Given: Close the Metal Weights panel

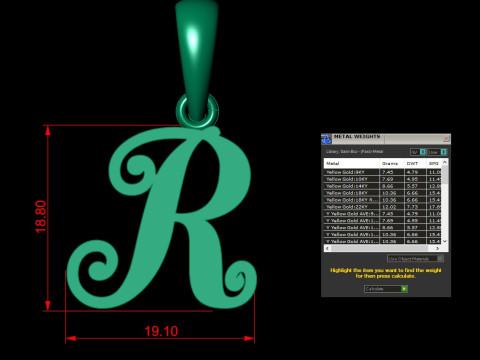Looking at the screenshot, I should (446, 138).
